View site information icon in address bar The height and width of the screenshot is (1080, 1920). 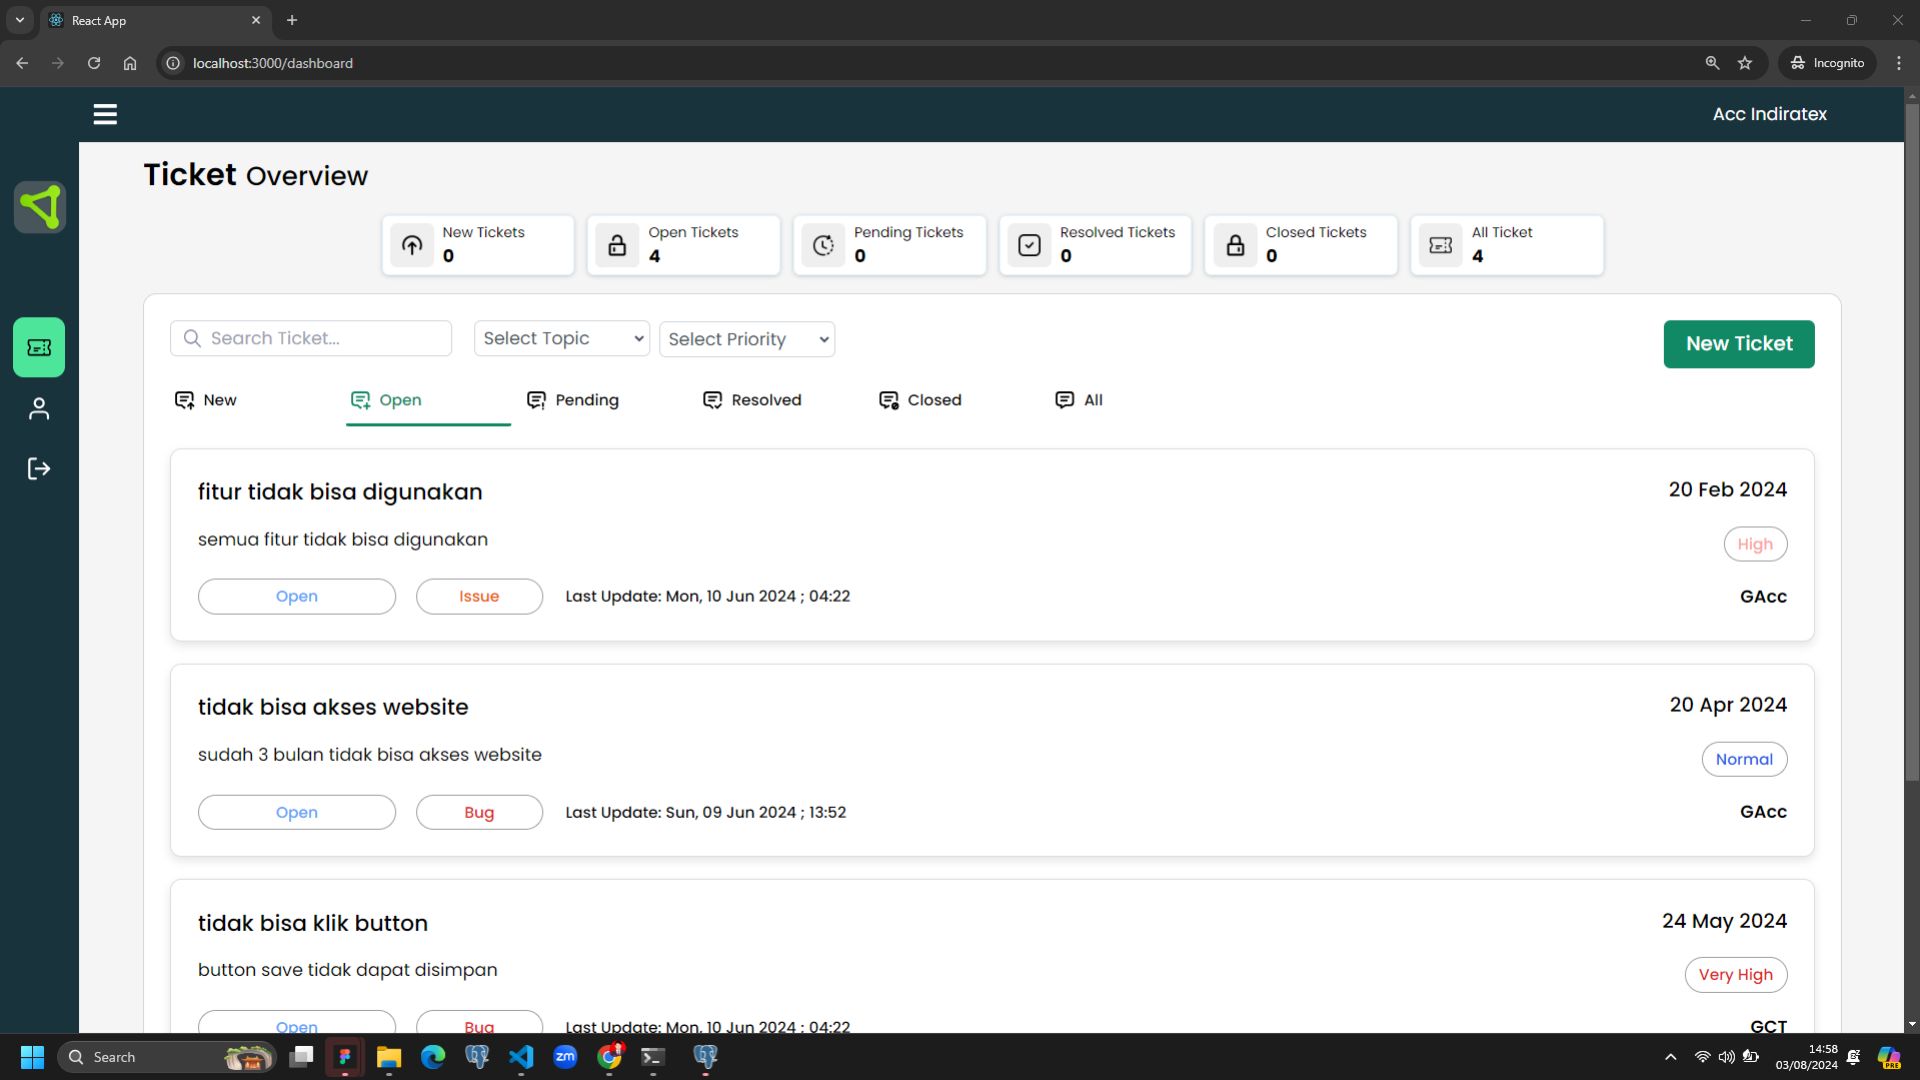point(173,63)
